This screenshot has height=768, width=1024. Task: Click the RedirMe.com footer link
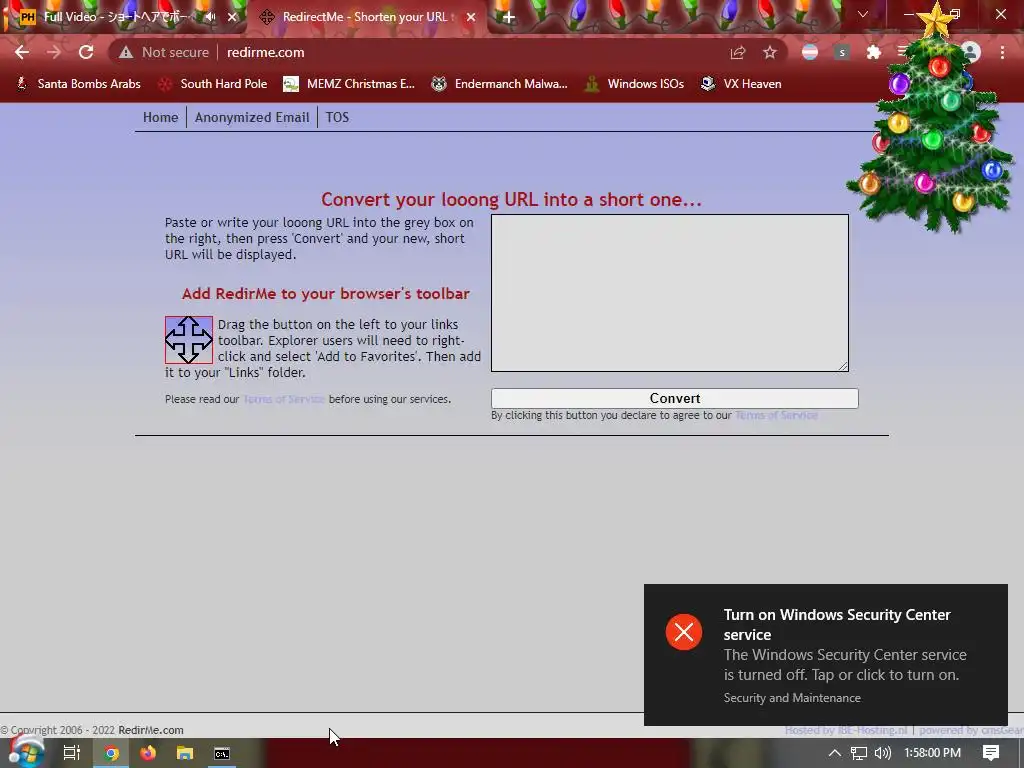pos(151,730)
